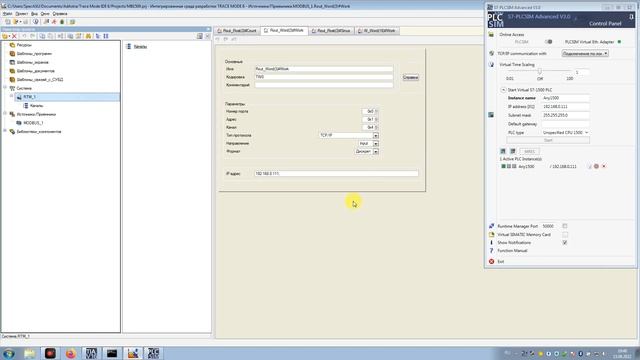Image resolution: width=640 pixels, height=360 pixels.
Task: Open the Вид menu
Action: click(35, 14)
